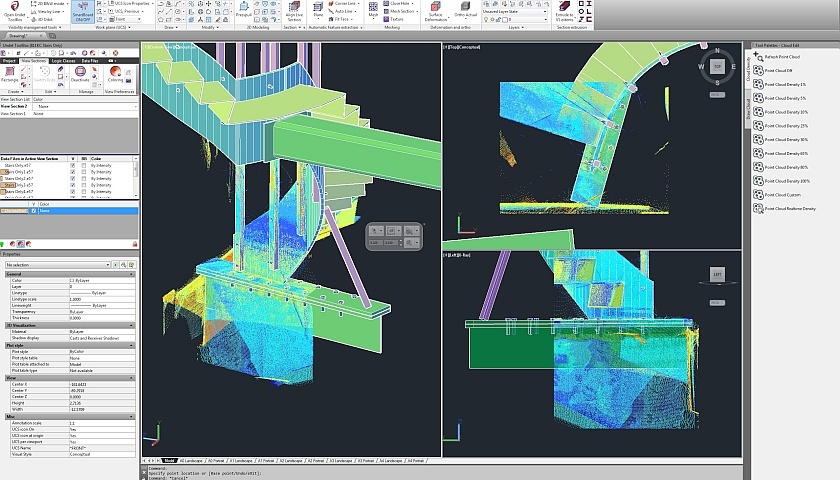
Task: Select the Close Hole meshing tool
Action: (396, 3)
